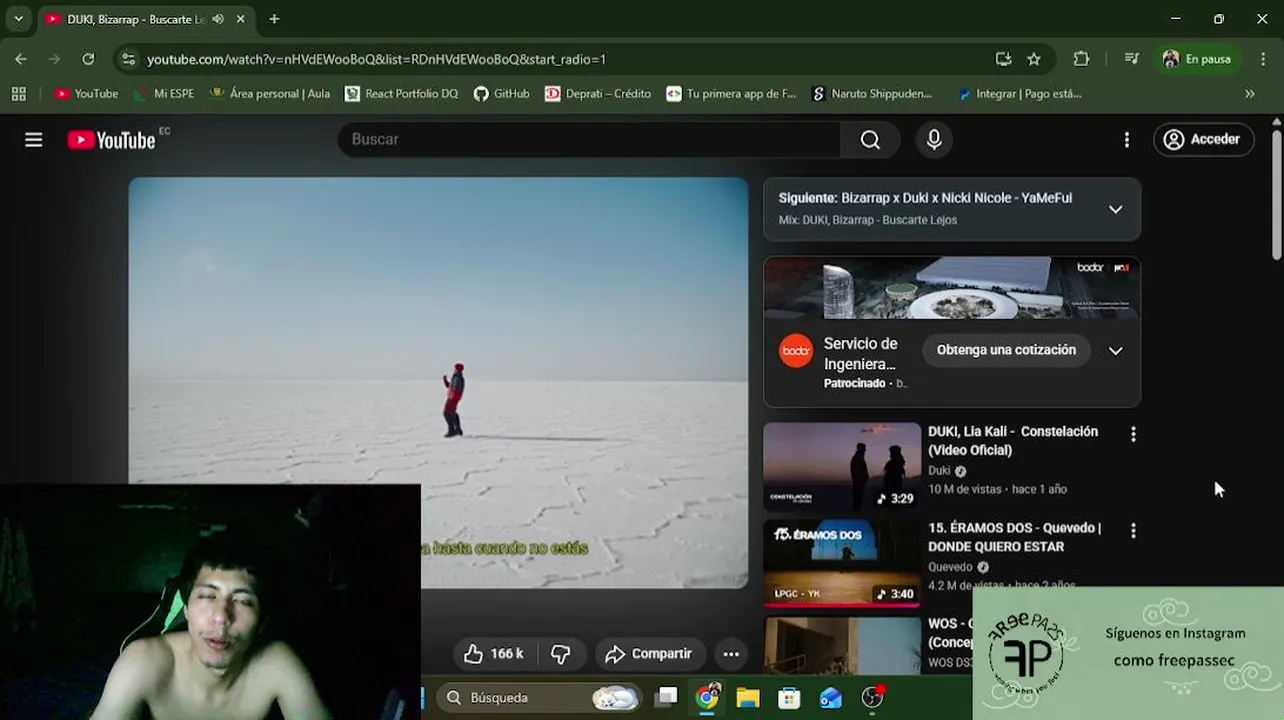
Task: Open apps grid in bookmarks bar
Action: tap(18, 94)
